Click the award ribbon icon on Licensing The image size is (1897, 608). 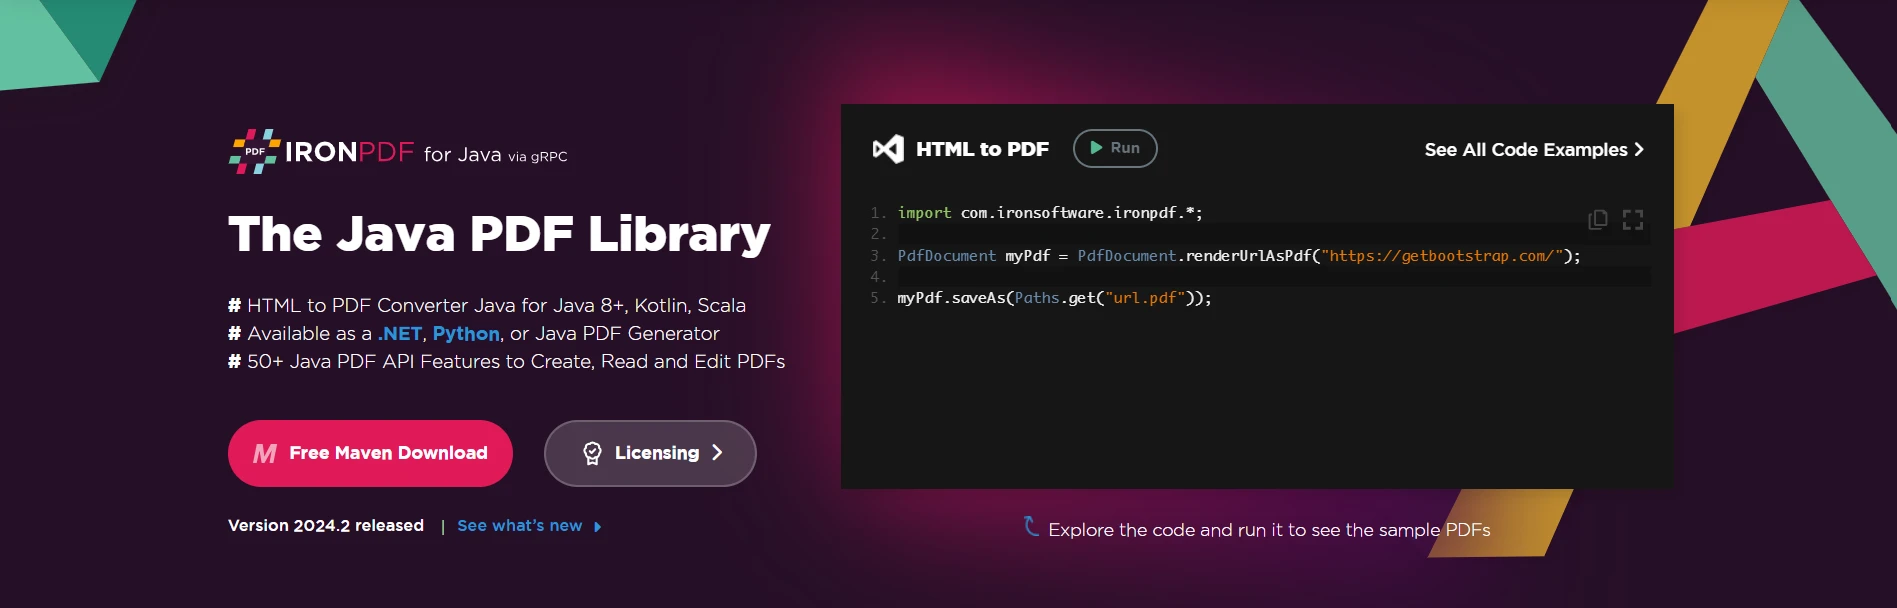(592, 453)
